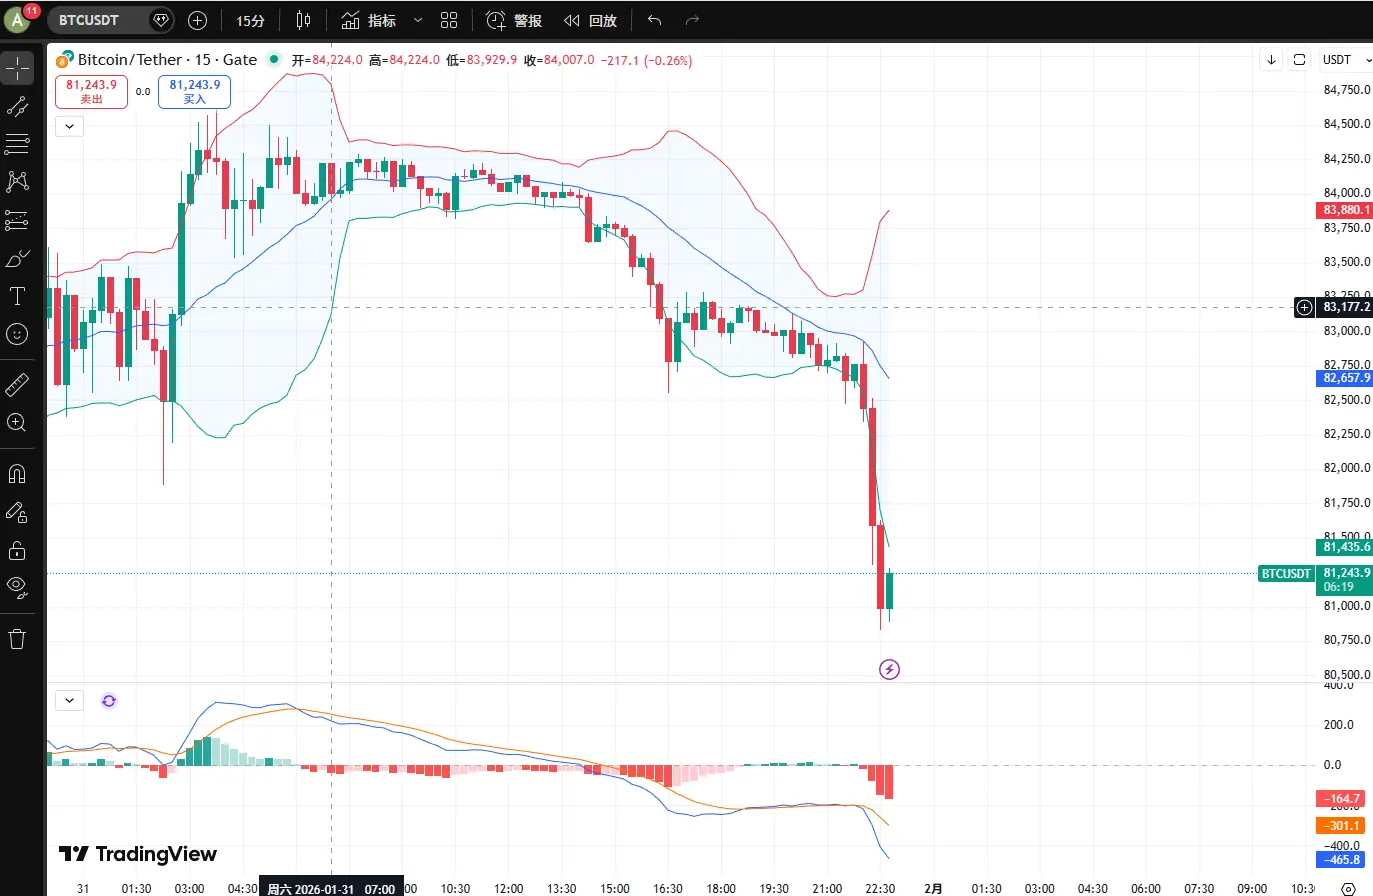The height and width of the screenshot is (896, 1373).
Task: Expand the indicators favorites dropdown arrow
Action: click(x=418, y=20)
